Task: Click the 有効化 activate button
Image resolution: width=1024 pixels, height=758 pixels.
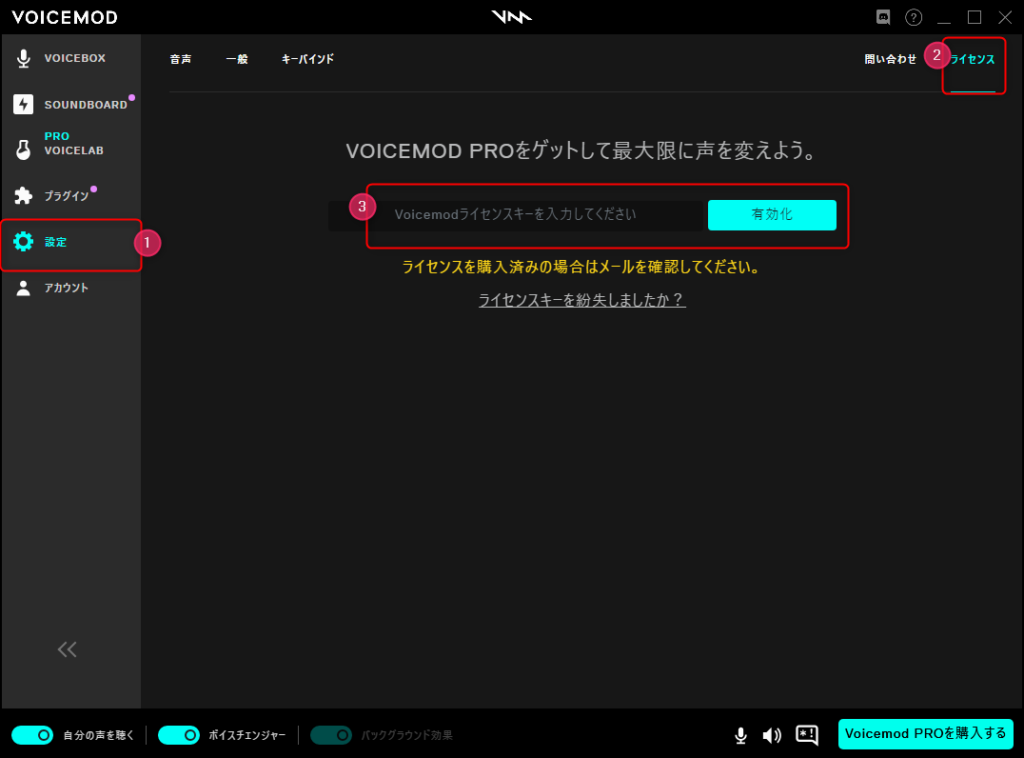Action: tap(772, 215)
